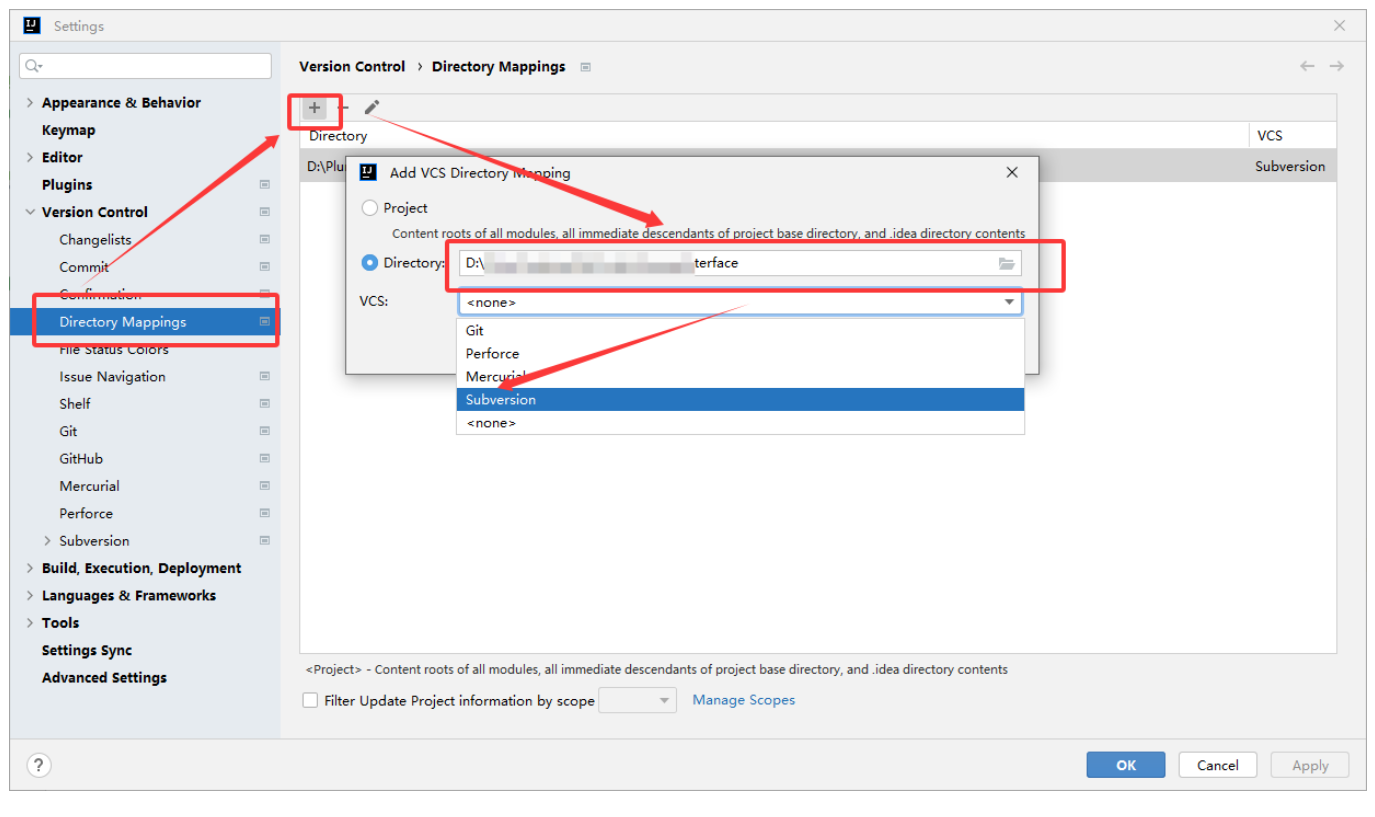The height and width of the screenshot is (817, 1375).
Task: Click the VCS column header
Action: tap(1292, 136)
